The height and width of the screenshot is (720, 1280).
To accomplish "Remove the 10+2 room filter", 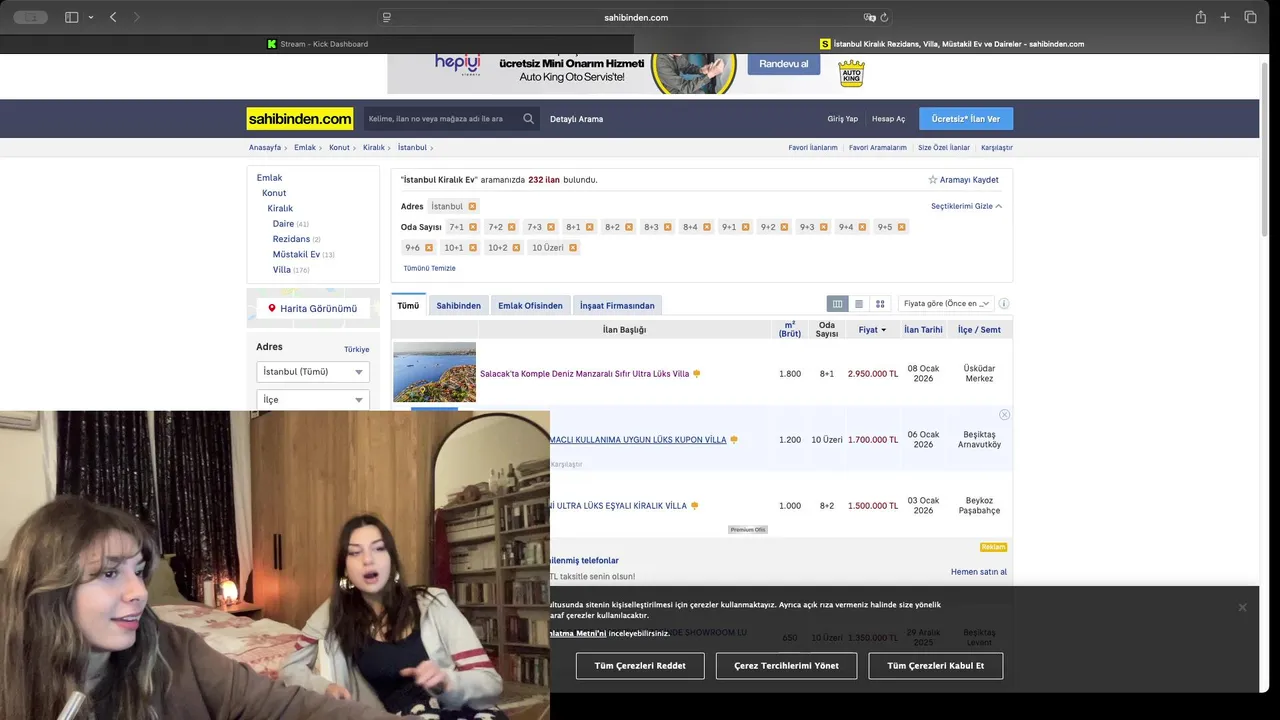I will (x=517, y=248).
